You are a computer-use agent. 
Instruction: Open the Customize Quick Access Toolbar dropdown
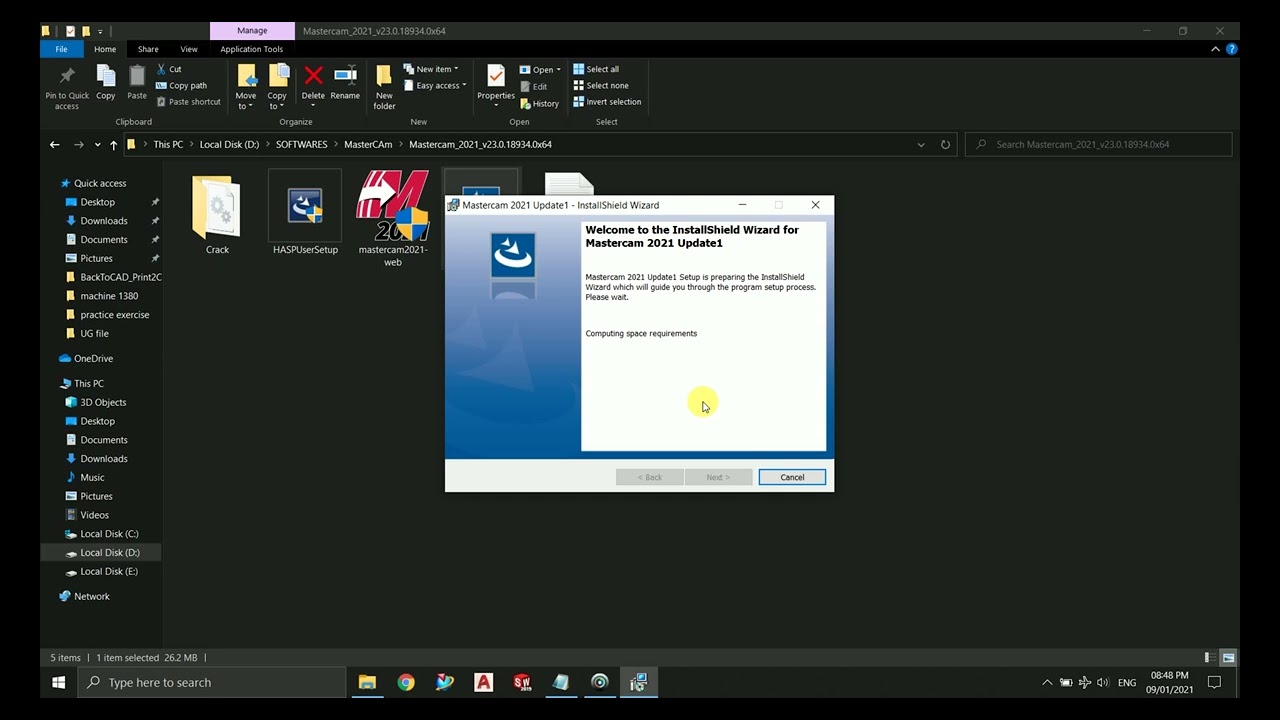[x=102, y=31]
